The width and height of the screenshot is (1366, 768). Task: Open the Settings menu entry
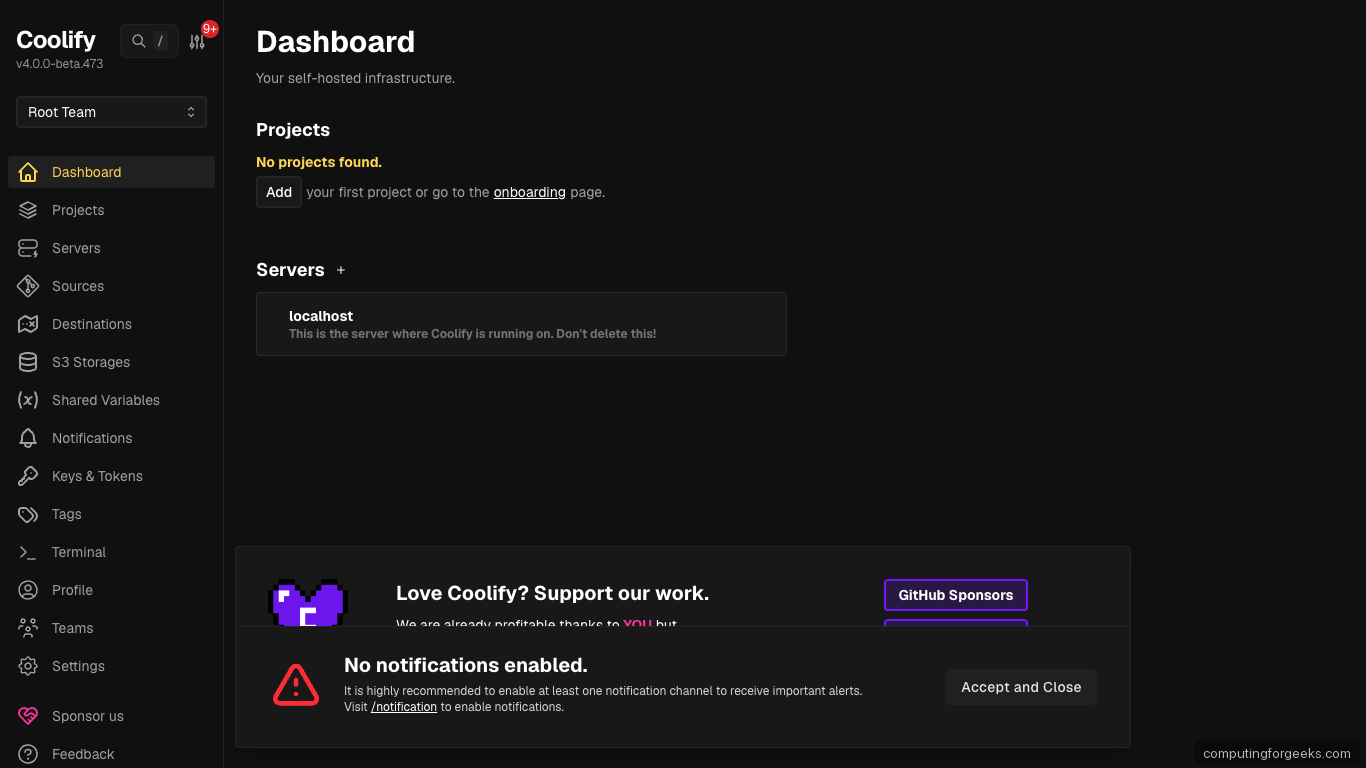point(78,666)
